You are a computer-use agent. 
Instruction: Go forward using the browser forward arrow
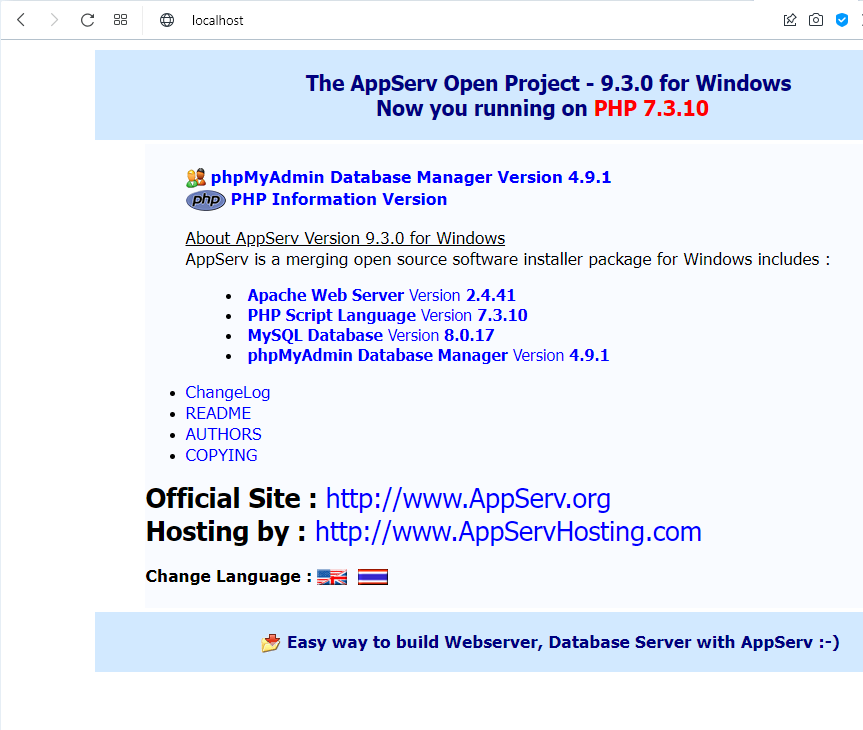pyautogui.click(x=54, y=20)
